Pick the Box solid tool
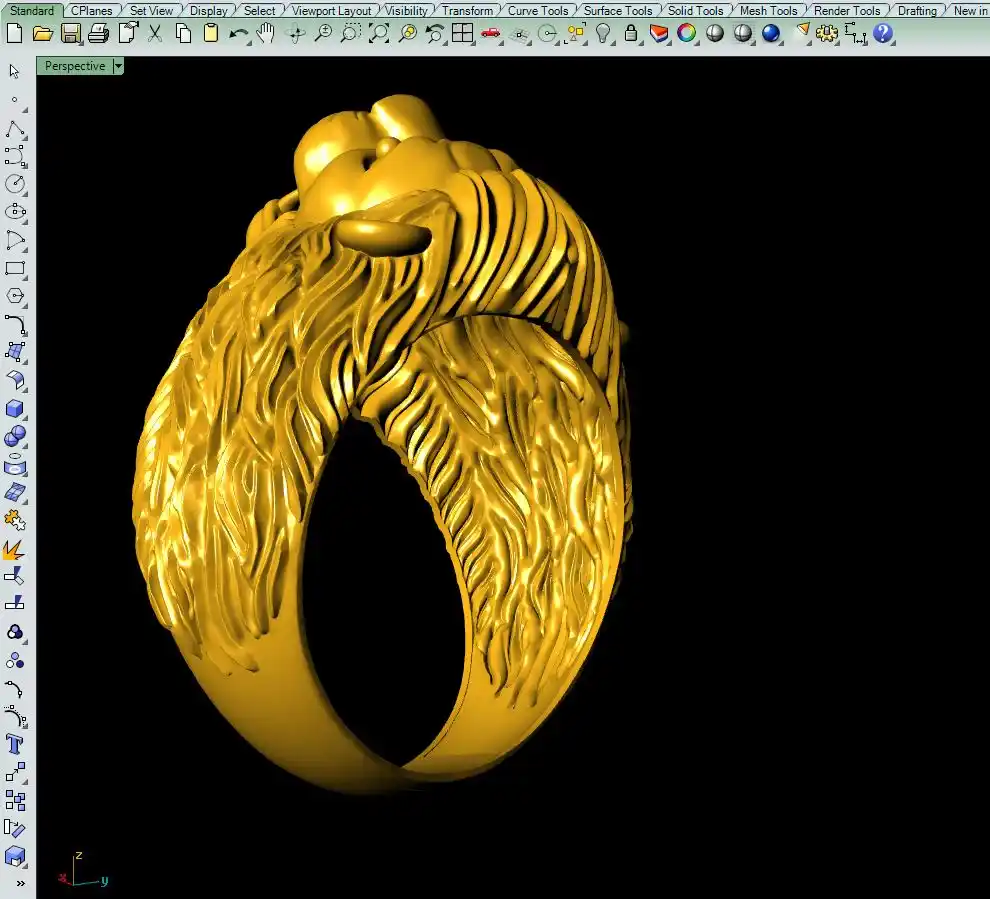 point(15,409)
